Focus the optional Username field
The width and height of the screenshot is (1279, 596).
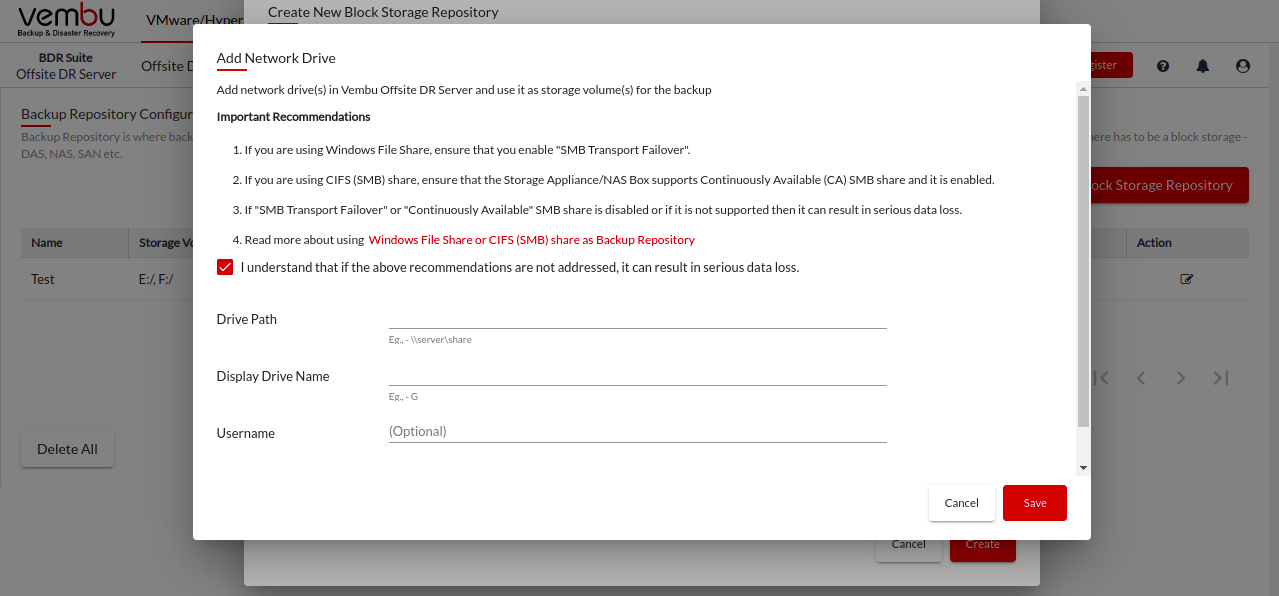(638, 432)
